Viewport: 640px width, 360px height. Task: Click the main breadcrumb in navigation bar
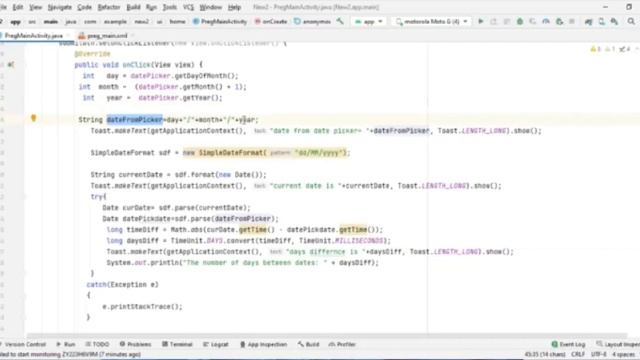(x=51, y=21)
